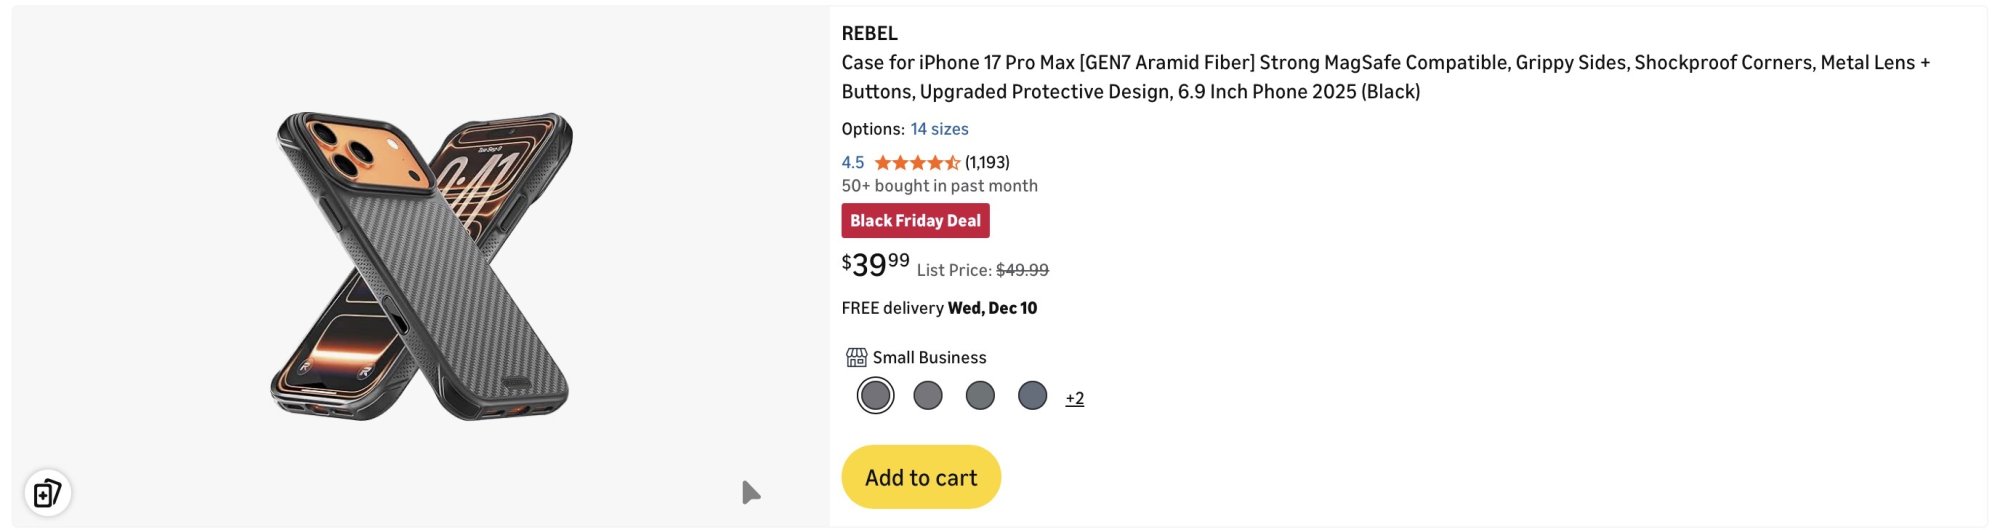Viewport: 2000px width, 530px height.
Task: Click the Black Friday Deal badge
Action: [x=915, y=221]
